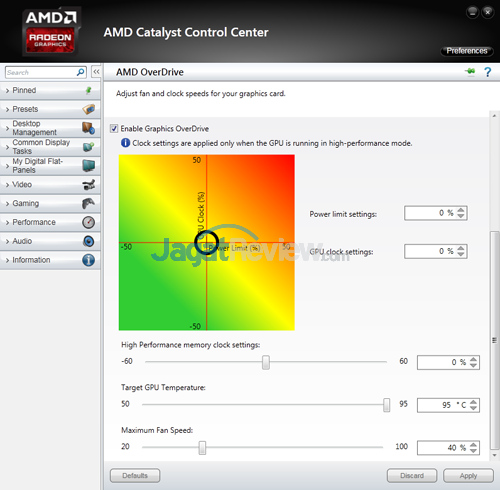
Task: Click the My Digital Flat-Panels monitor icon
Action: click(89, 166)
